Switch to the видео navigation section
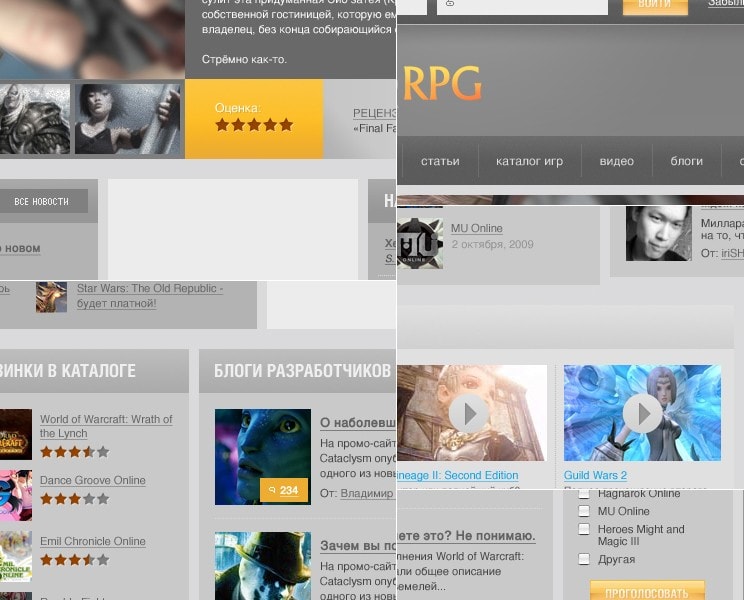Image resolution: width=744 pixels, height=600 pixels. point(617,161)
